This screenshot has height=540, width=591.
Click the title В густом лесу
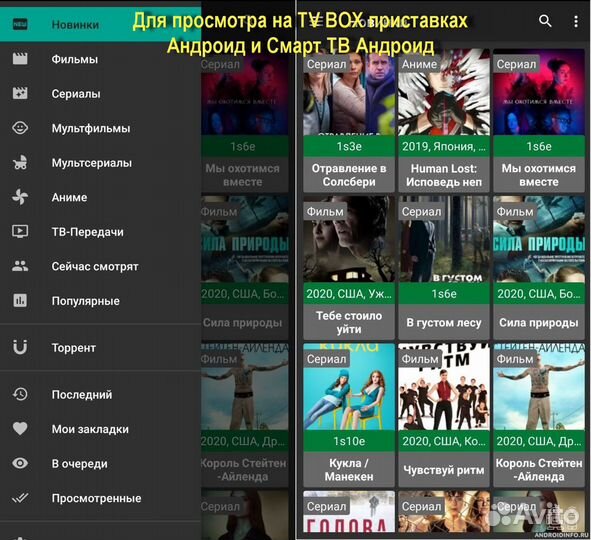444,323
